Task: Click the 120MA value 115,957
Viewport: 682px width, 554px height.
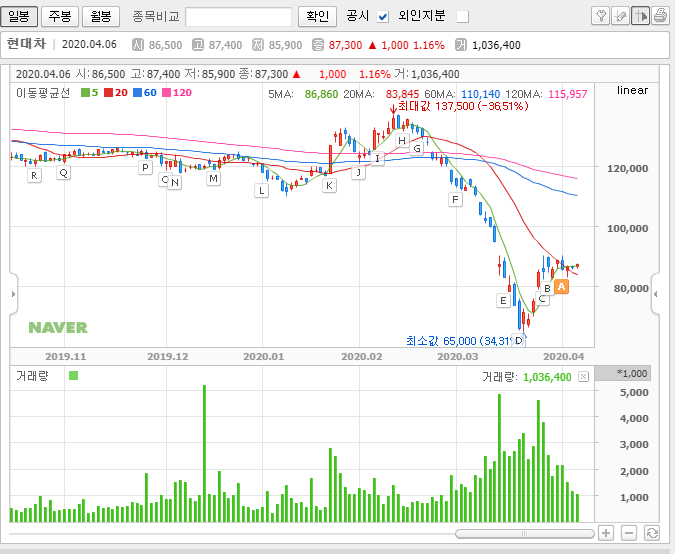Action: tap(568, 94)
